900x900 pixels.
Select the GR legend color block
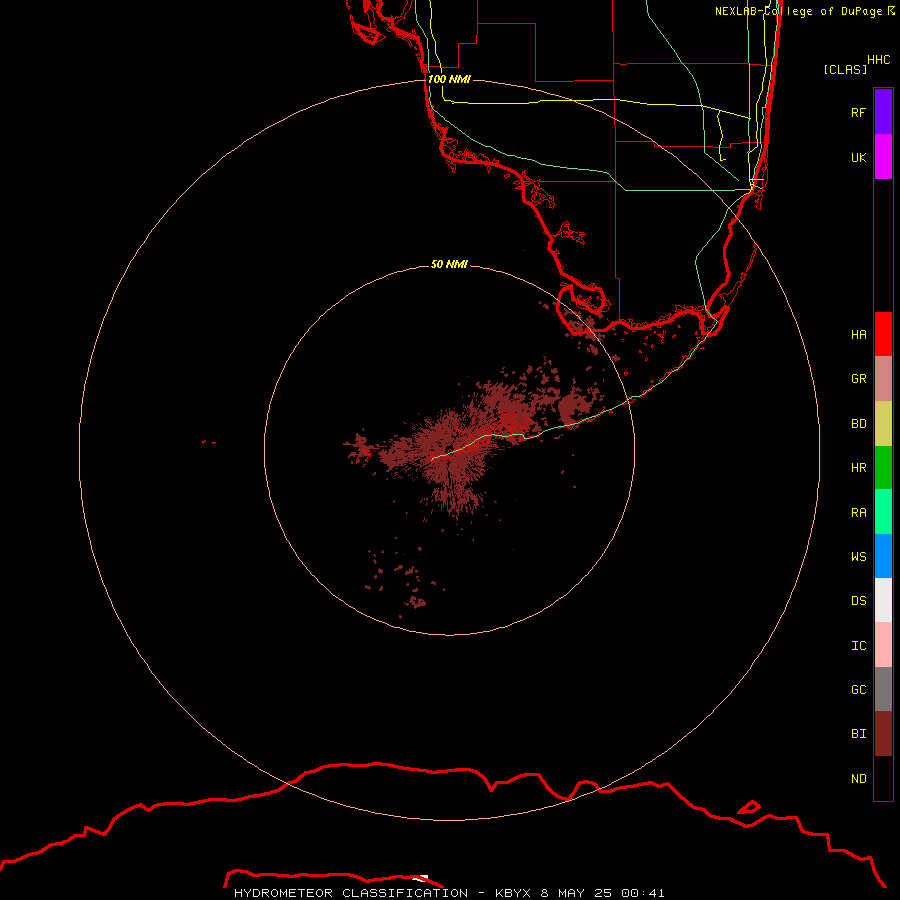[x=883, y=379]
